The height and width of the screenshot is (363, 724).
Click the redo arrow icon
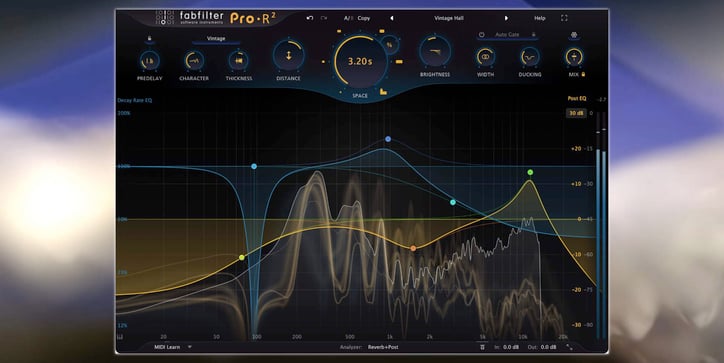coord(324,18)
